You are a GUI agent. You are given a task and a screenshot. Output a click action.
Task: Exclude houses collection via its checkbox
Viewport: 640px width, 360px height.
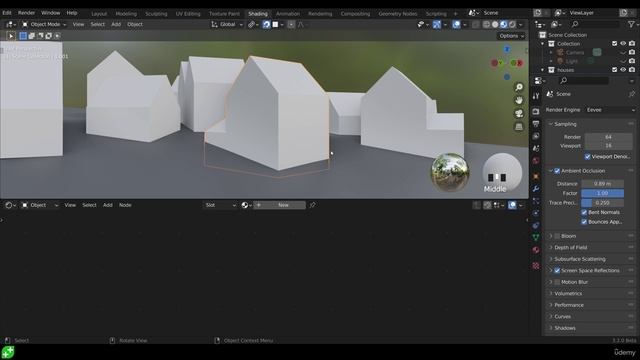coord(614,70)
